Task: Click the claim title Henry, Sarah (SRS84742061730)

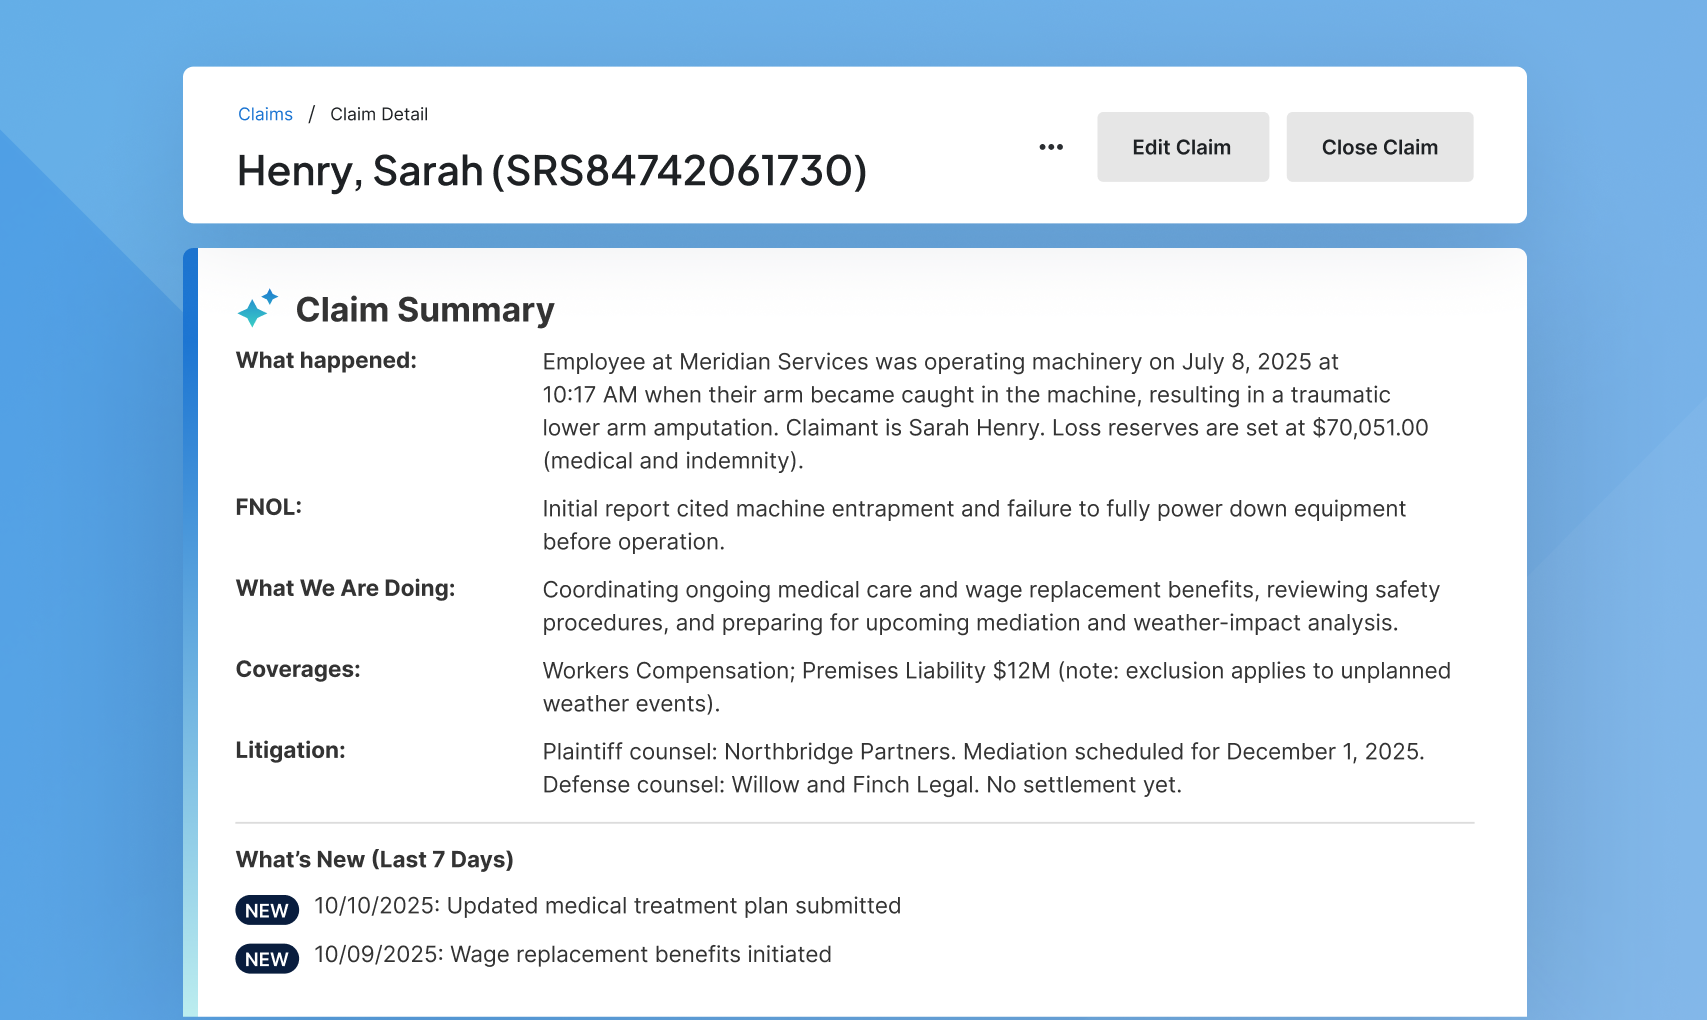Action: click(551, 171)
